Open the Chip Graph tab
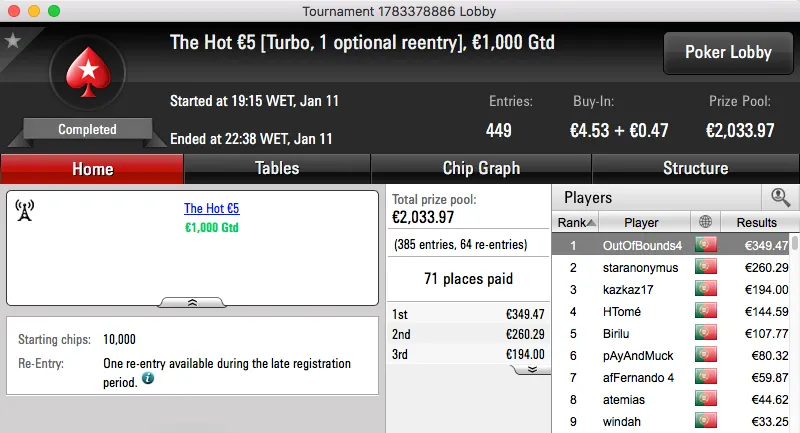The image size is (800, 433). tap(481, 168)
